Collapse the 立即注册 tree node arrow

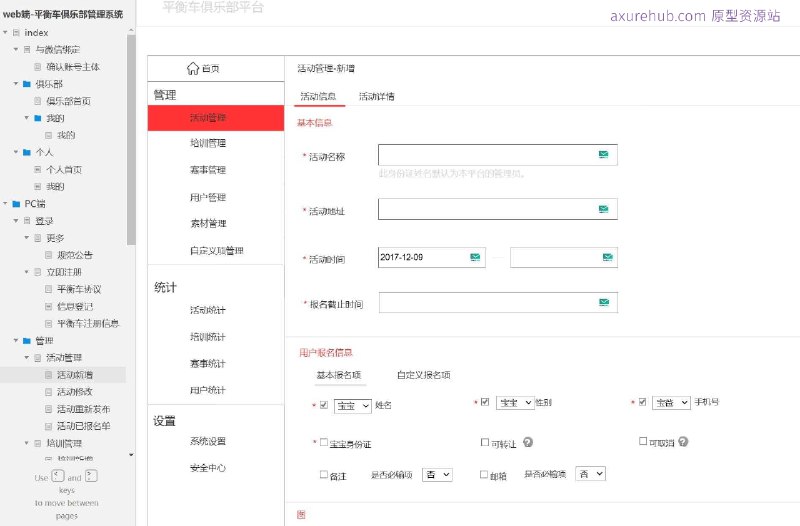coord(27,272)
